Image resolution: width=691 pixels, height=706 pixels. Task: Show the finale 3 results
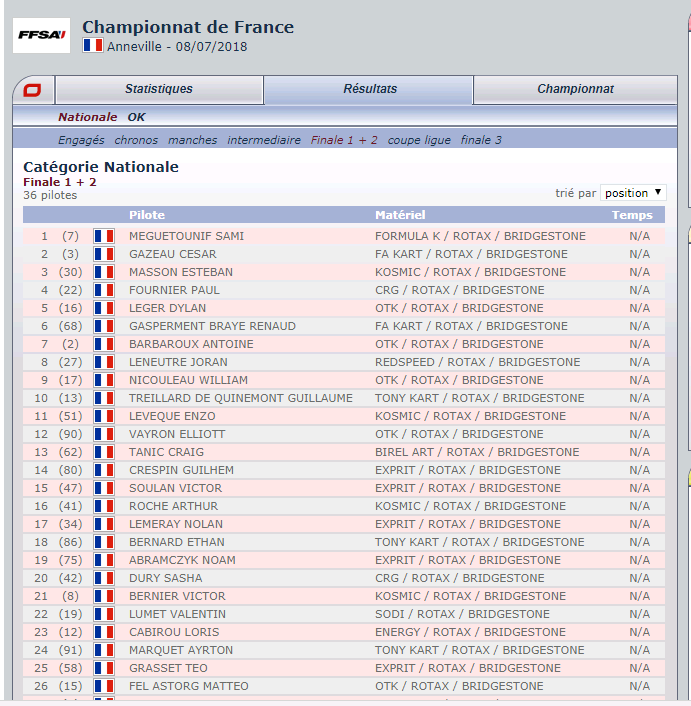(481, 140)
